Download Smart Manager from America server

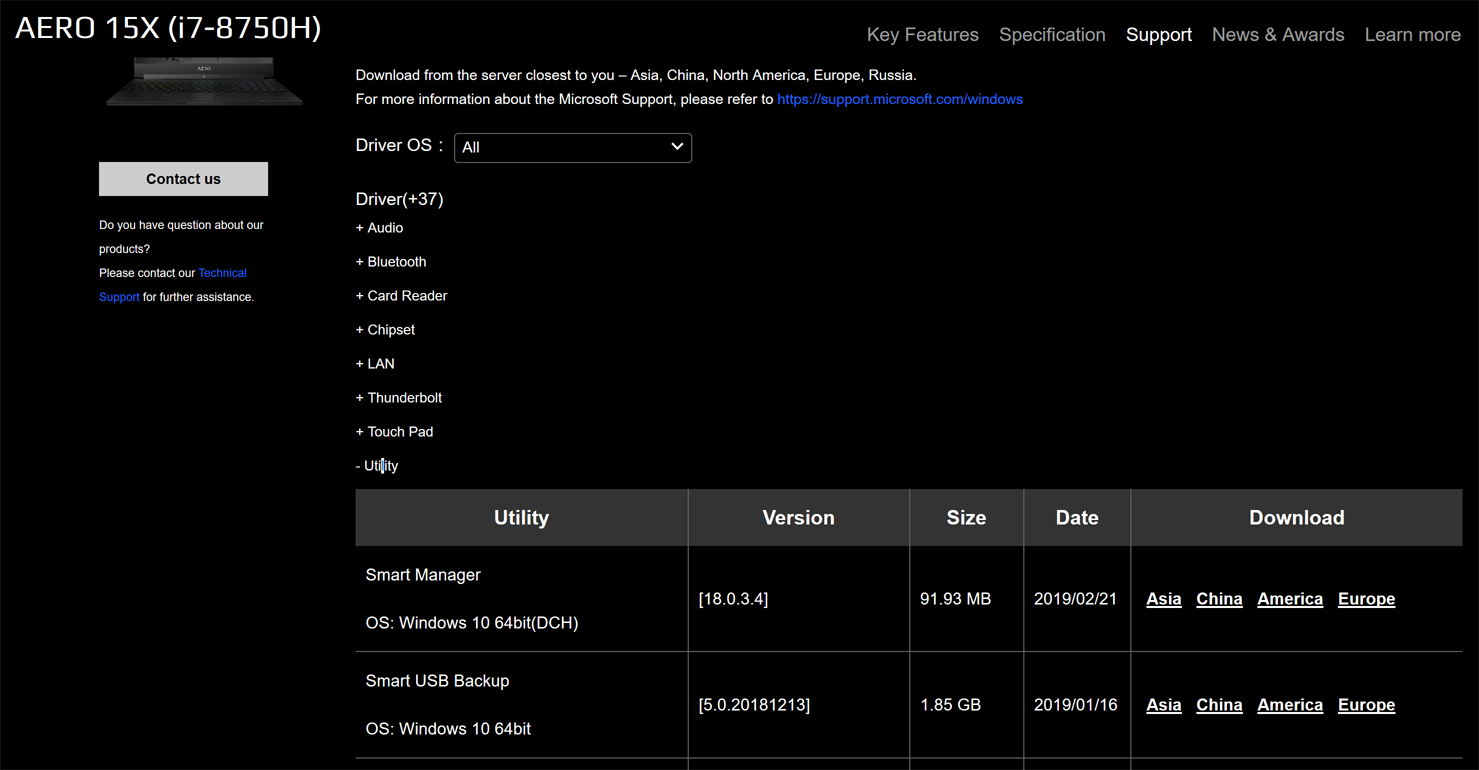tap(1290, 599)
